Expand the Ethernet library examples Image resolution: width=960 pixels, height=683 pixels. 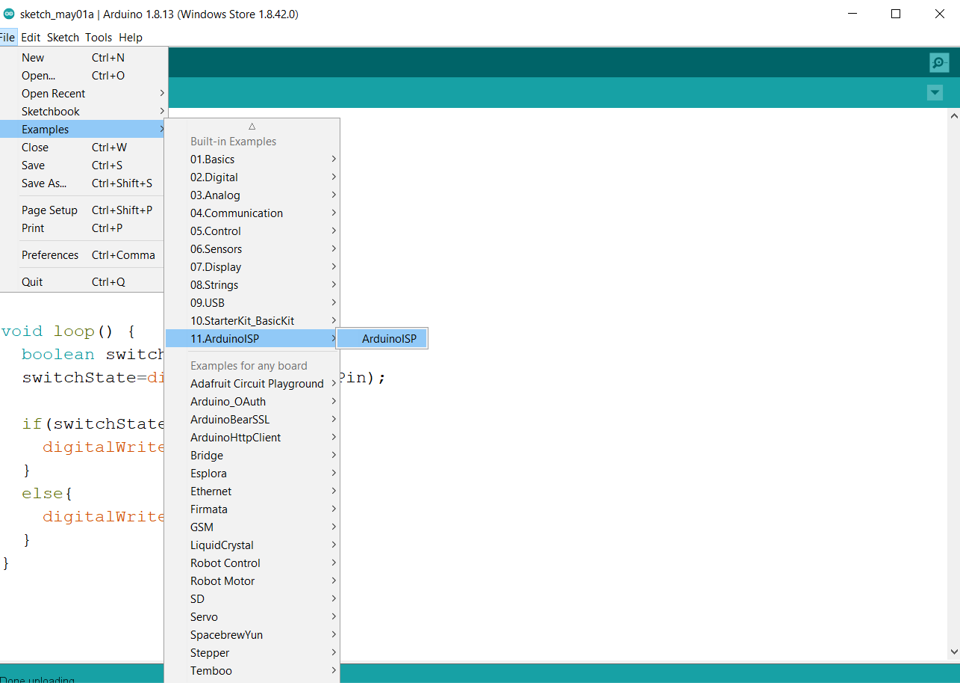pyautogui.click(x=252, y=491)
